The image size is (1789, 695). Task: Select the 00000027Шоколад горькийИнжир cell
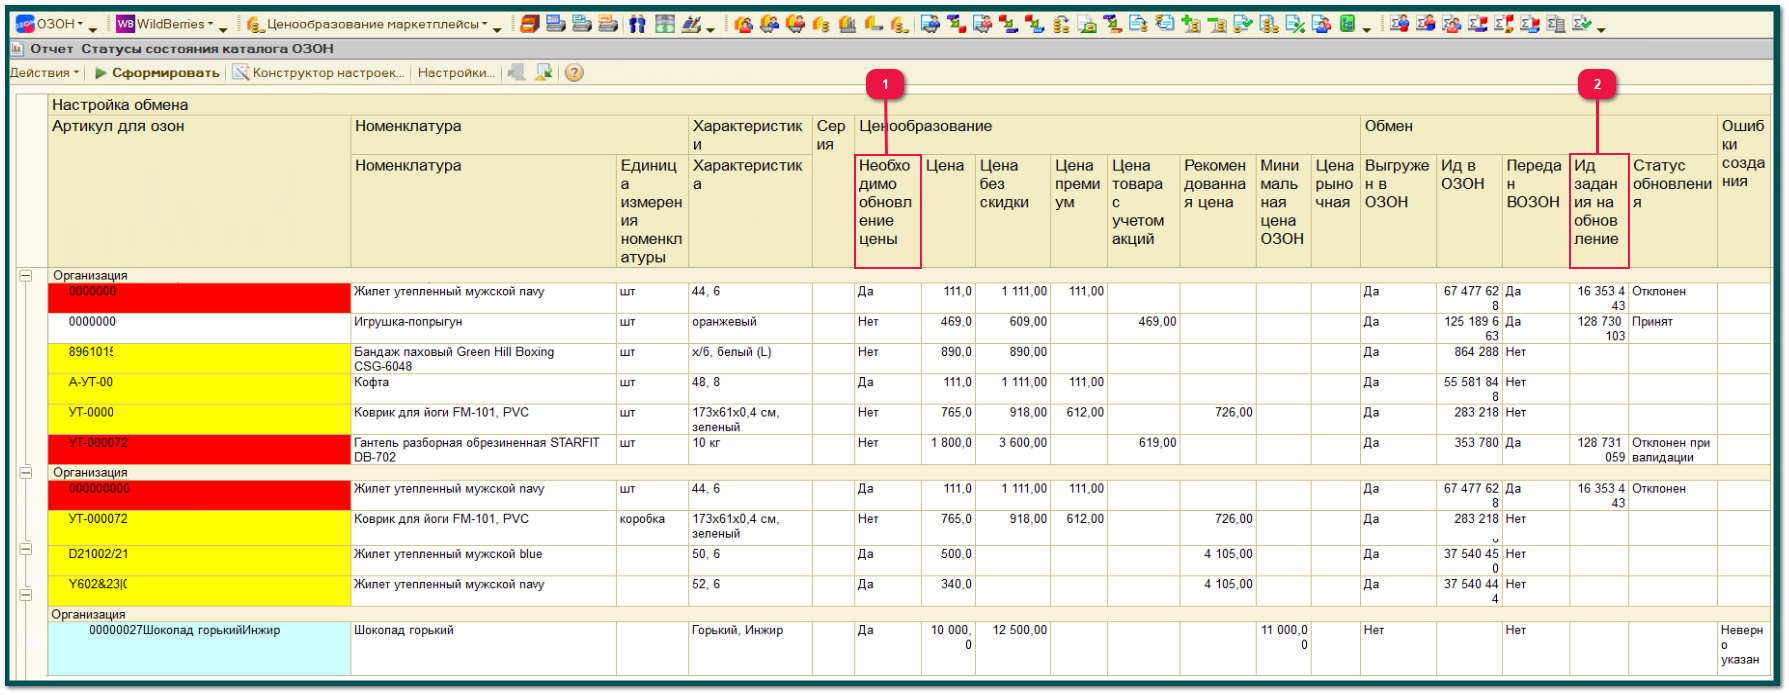[199, 648]
